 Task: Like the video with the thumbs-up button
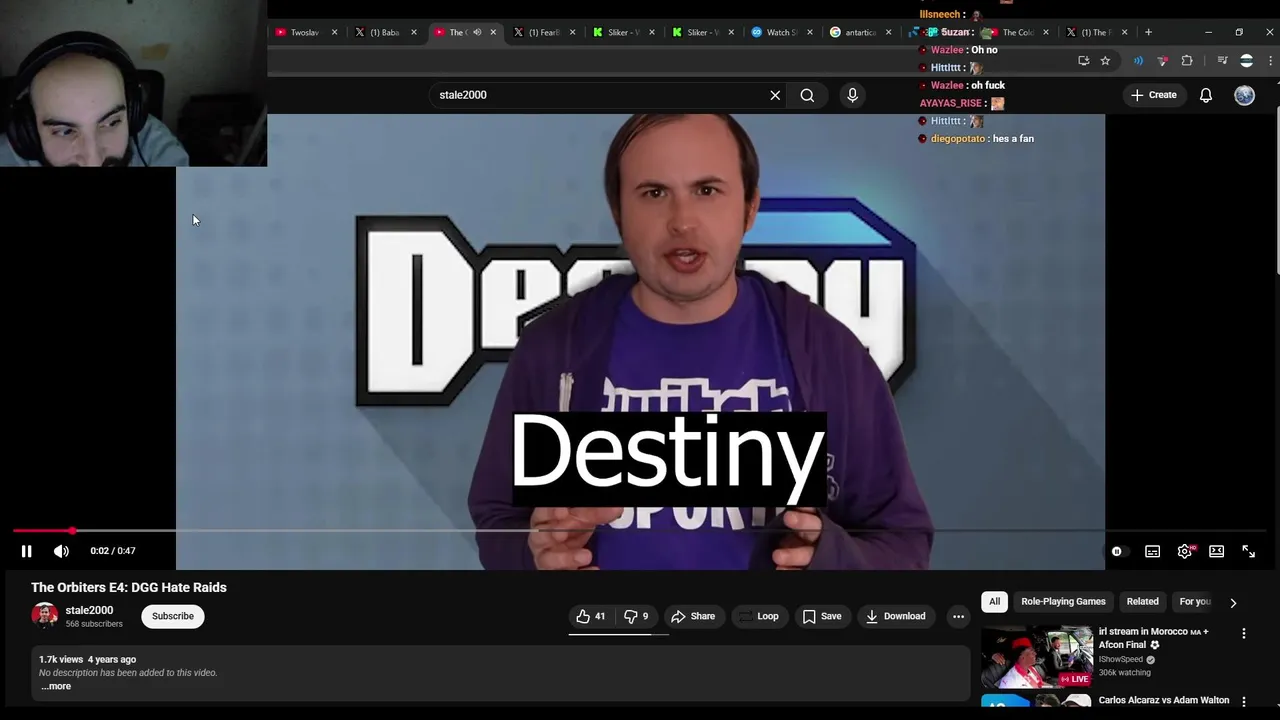tap(591, 616)
